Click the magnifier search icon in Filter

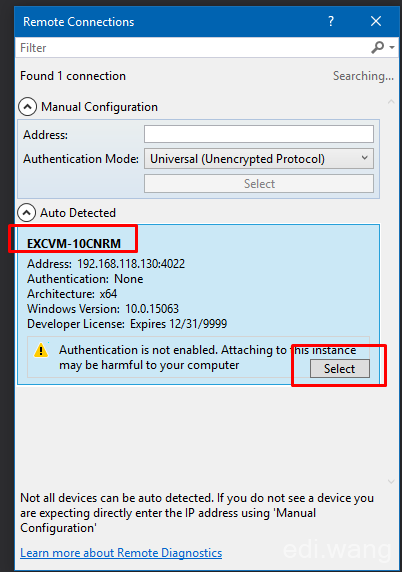[x=378, y=47]
